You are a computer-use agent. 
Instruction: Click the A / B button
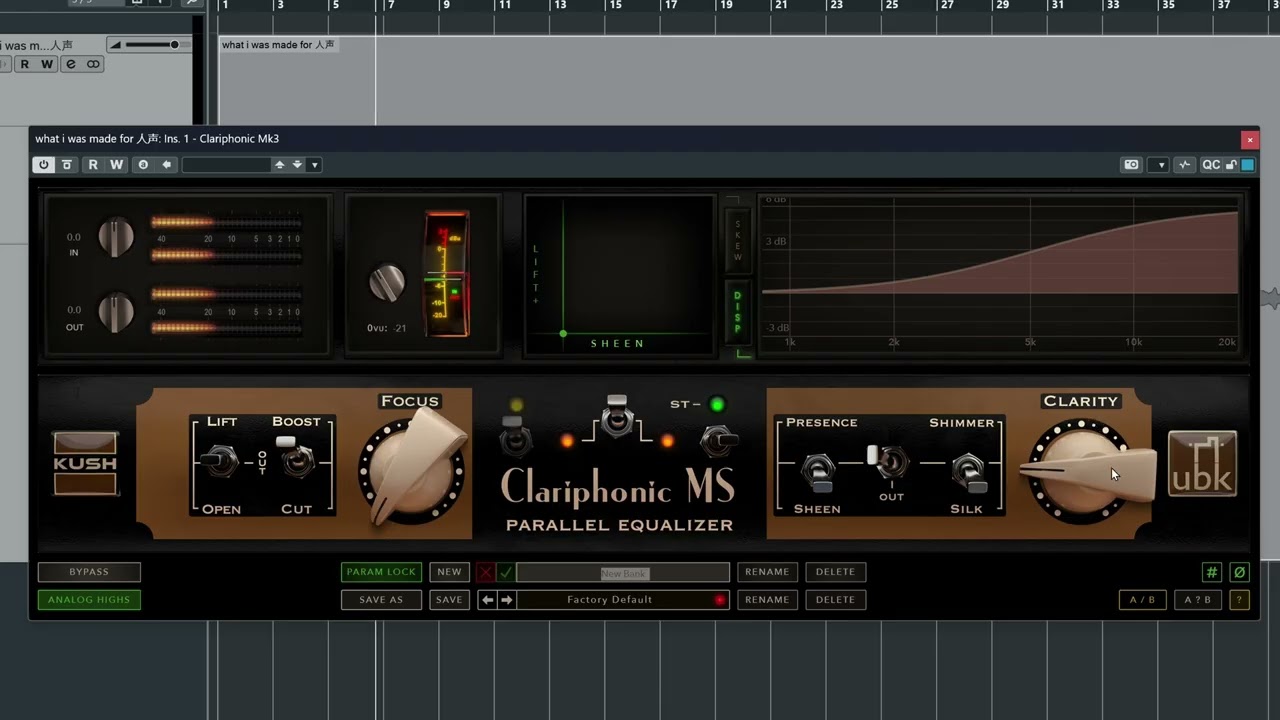(x=1142, y=600)
